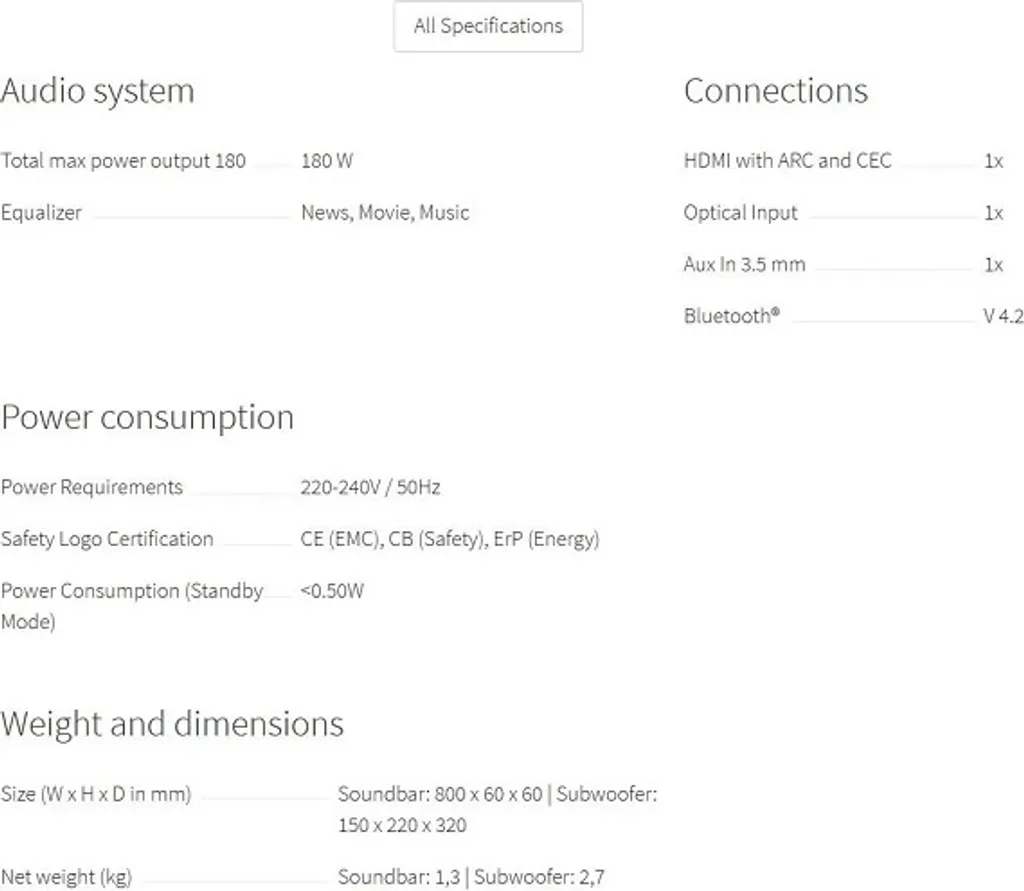Click the Bluetooth label
1024x891 pixels.
pyautogui.click(x=731, y=316)
